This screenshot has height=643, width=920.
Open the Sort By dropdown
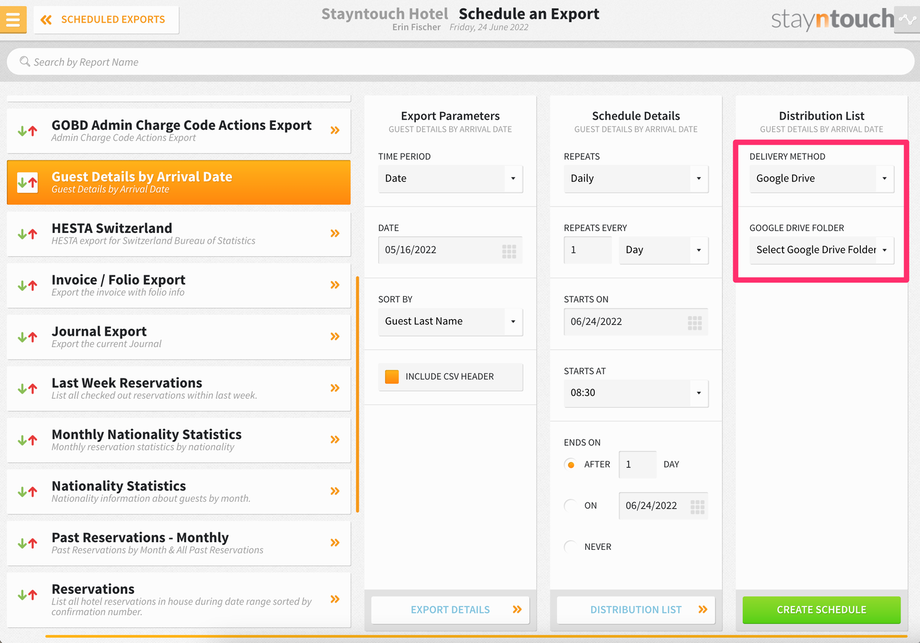[450, 322]
